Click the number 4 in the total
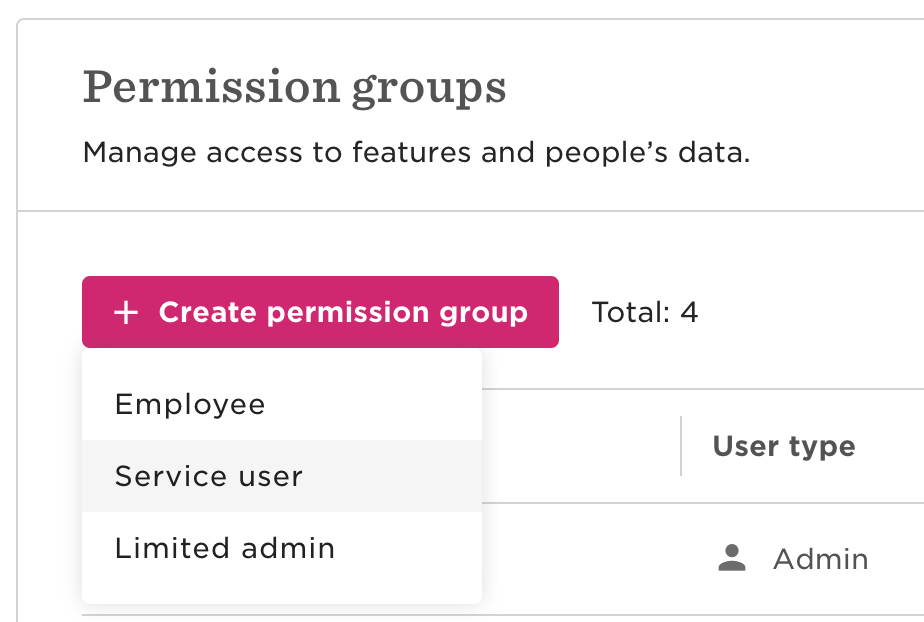 tap(689, 312)
